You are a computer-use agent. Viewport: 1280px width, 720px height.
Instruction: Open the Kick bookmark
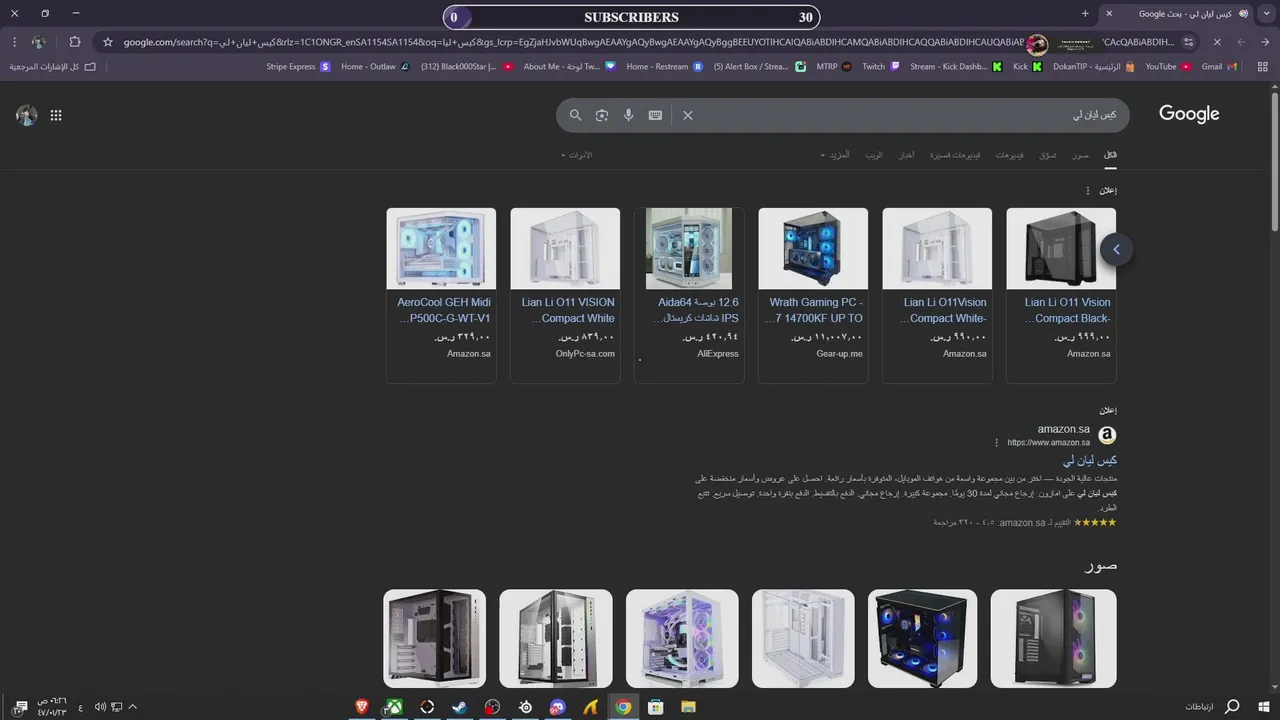point(1026,67)
